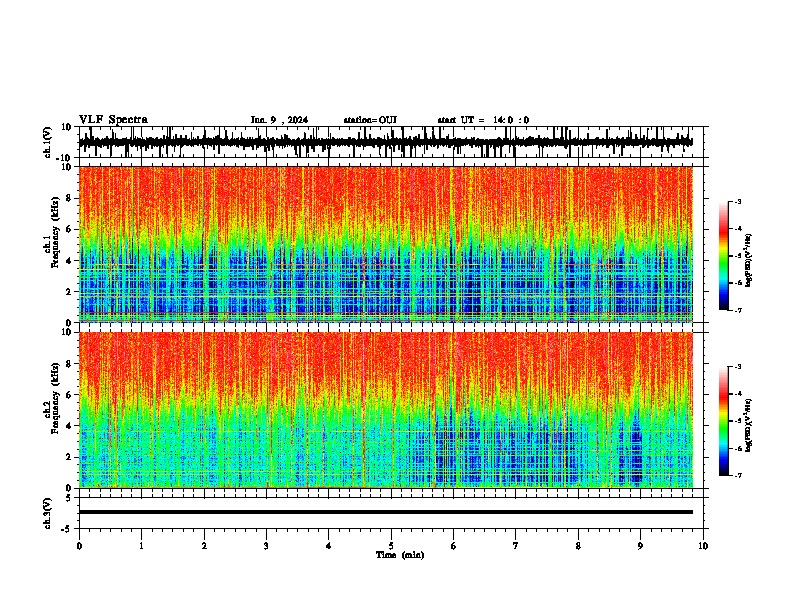Click the "ch.3(V)" axis label
792x612 pixels.
click(x=48, y=513)
